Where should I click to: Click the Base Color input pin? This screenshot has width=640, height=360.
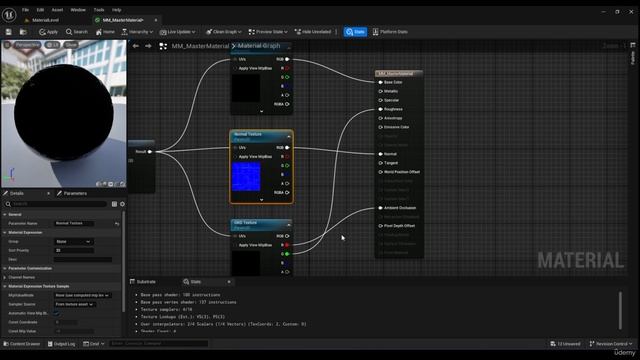click(380, 82)
